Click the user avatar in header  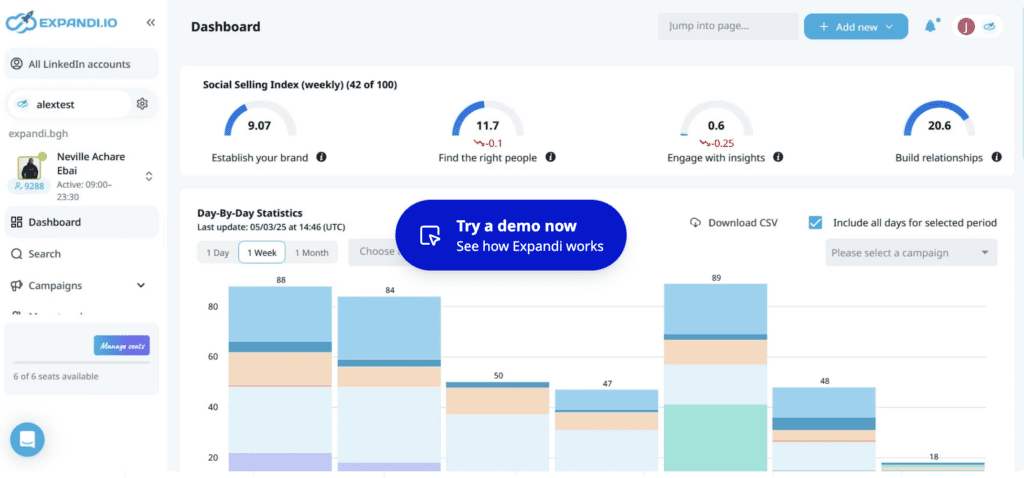click(x=966, y=27)
